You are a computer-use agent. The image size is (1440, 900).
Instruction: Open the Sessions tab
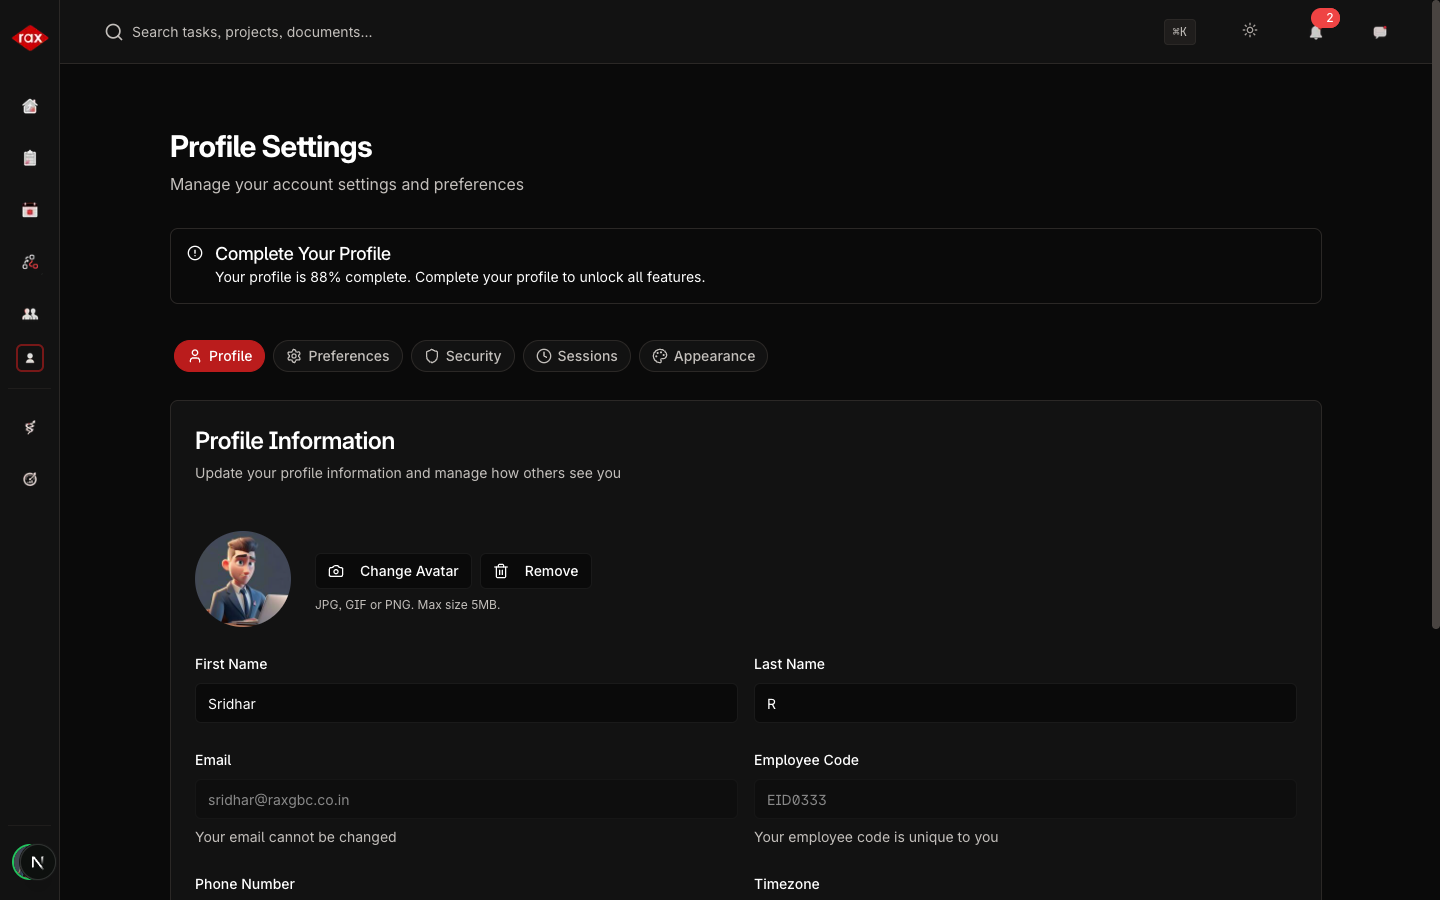tap(577, 356)
